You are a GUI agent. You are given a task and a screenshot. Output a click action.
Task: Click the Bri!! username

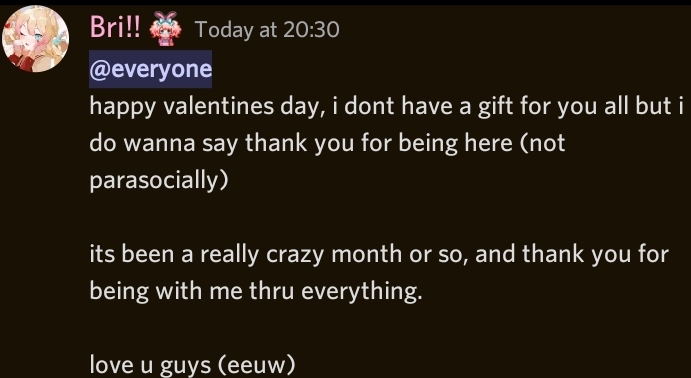pyautogui.click(x=115, y=27)
